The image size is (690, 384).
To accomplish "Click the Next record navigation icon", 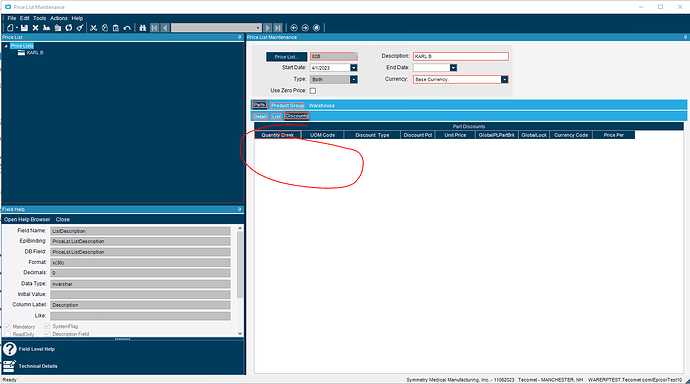I will click(267, 28).
